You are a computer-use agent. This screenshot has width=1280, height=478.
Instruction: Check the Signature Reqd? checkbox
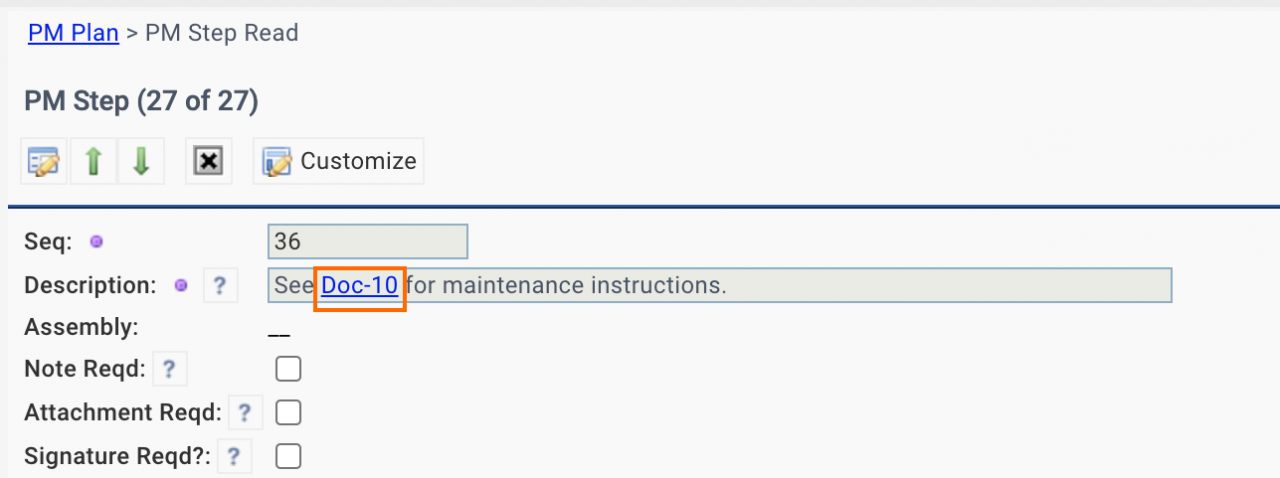[288, 457]
